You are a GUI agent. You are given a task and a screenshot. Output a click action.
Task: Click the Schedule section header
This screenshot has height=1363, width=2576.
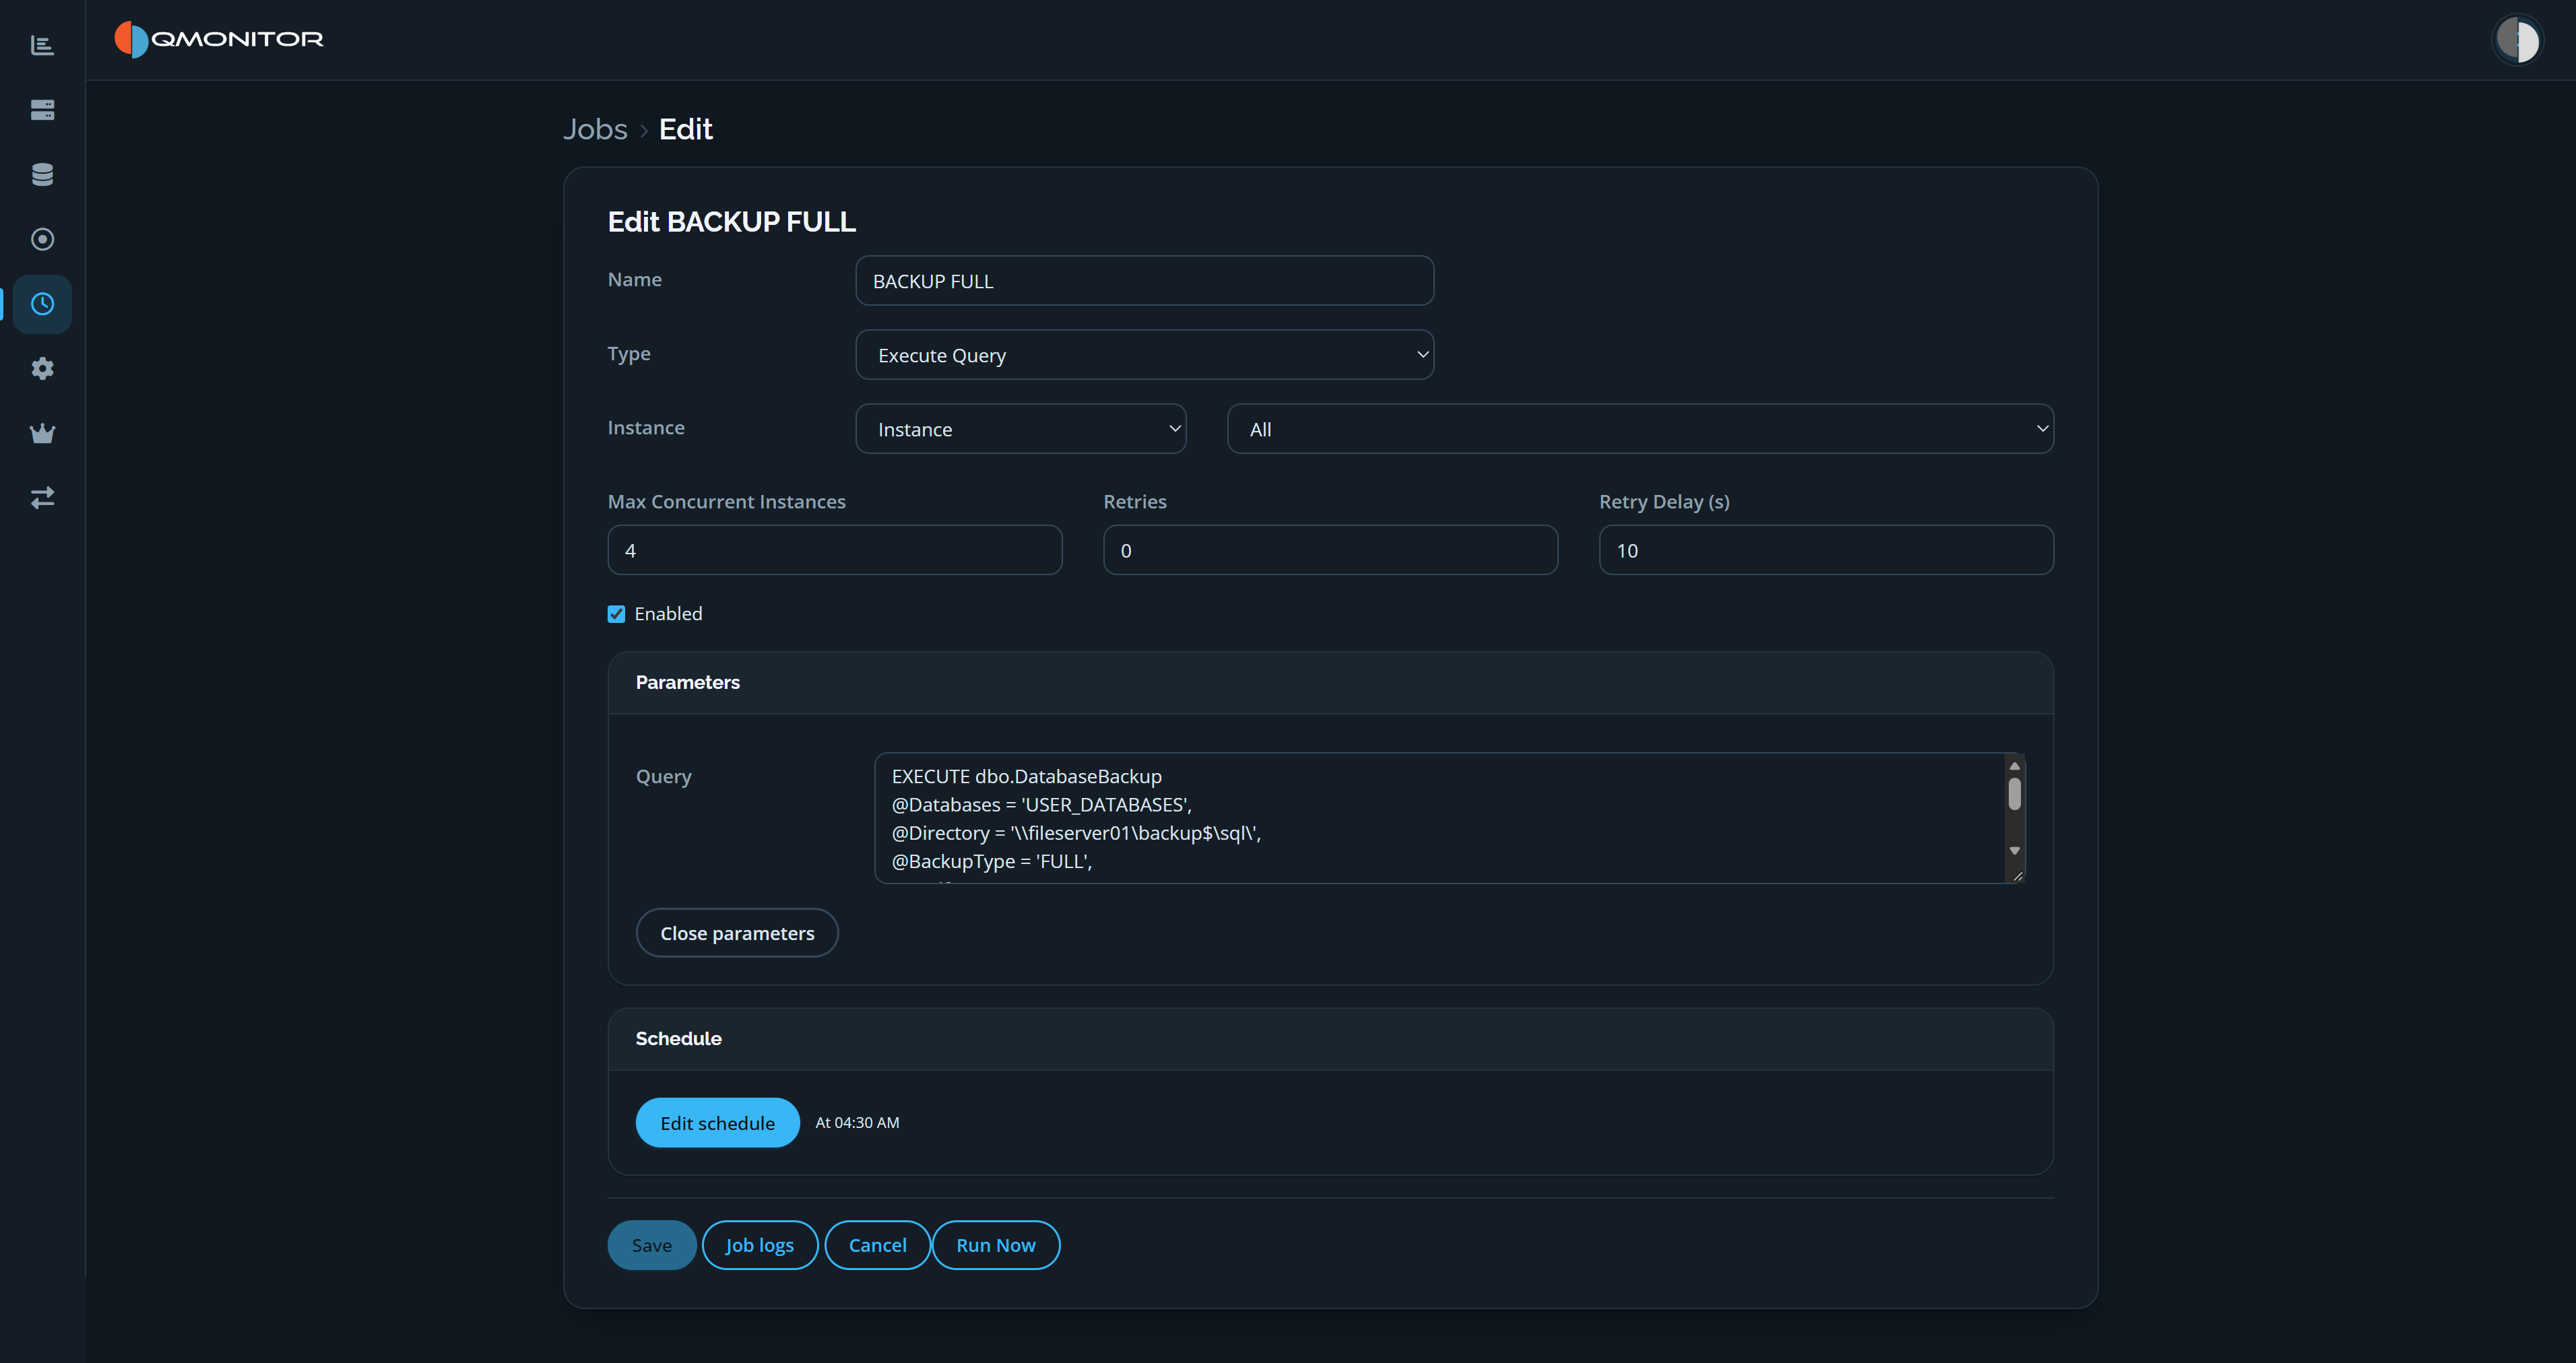[1330, 1039]
